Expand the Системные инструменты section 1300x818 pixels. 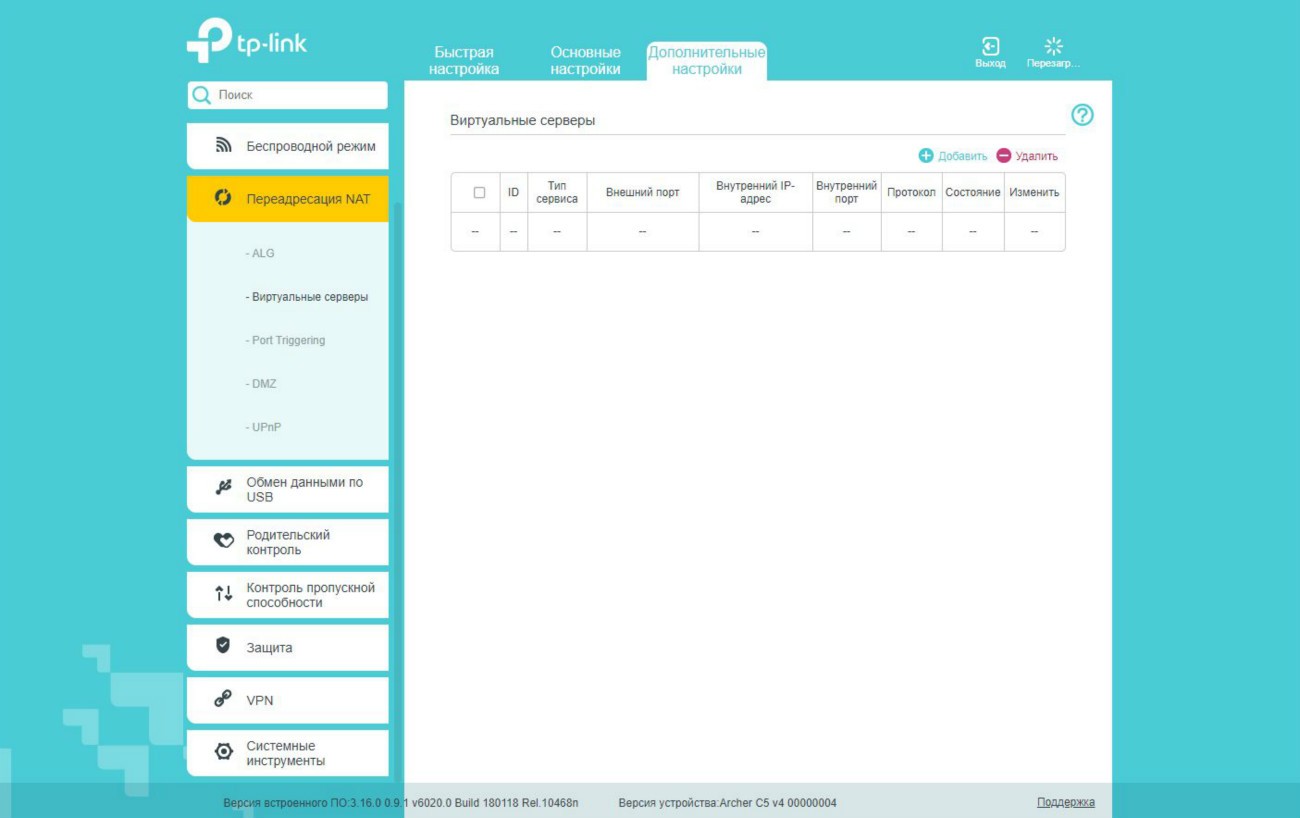[286, 753]
